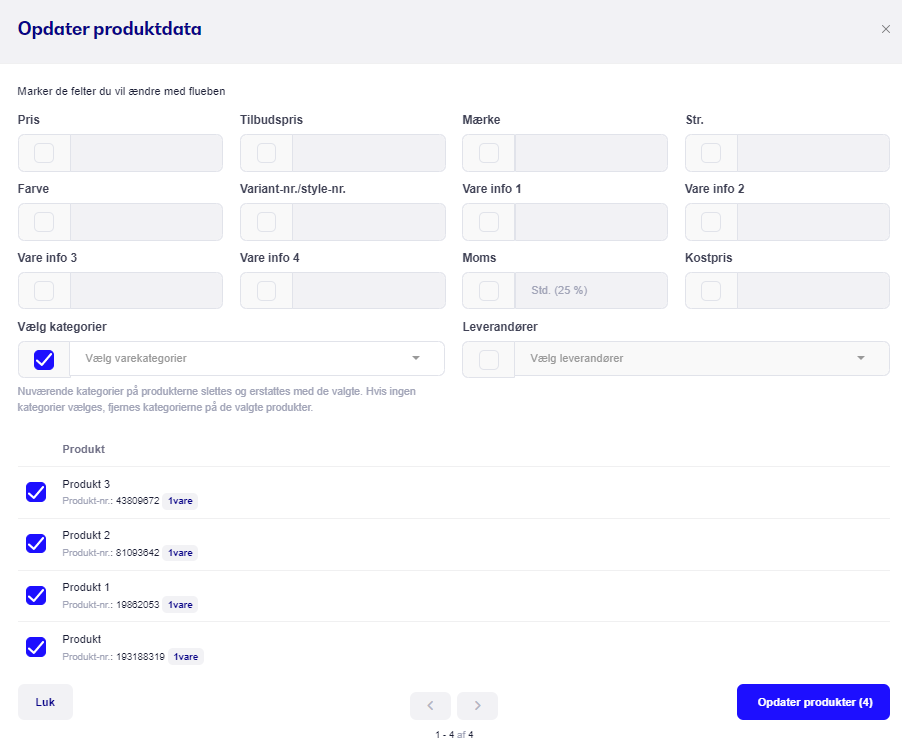Uncheck the Vælg kategorier checkbox
Viewport: 902px width, 744px height.
click(44, 360)
